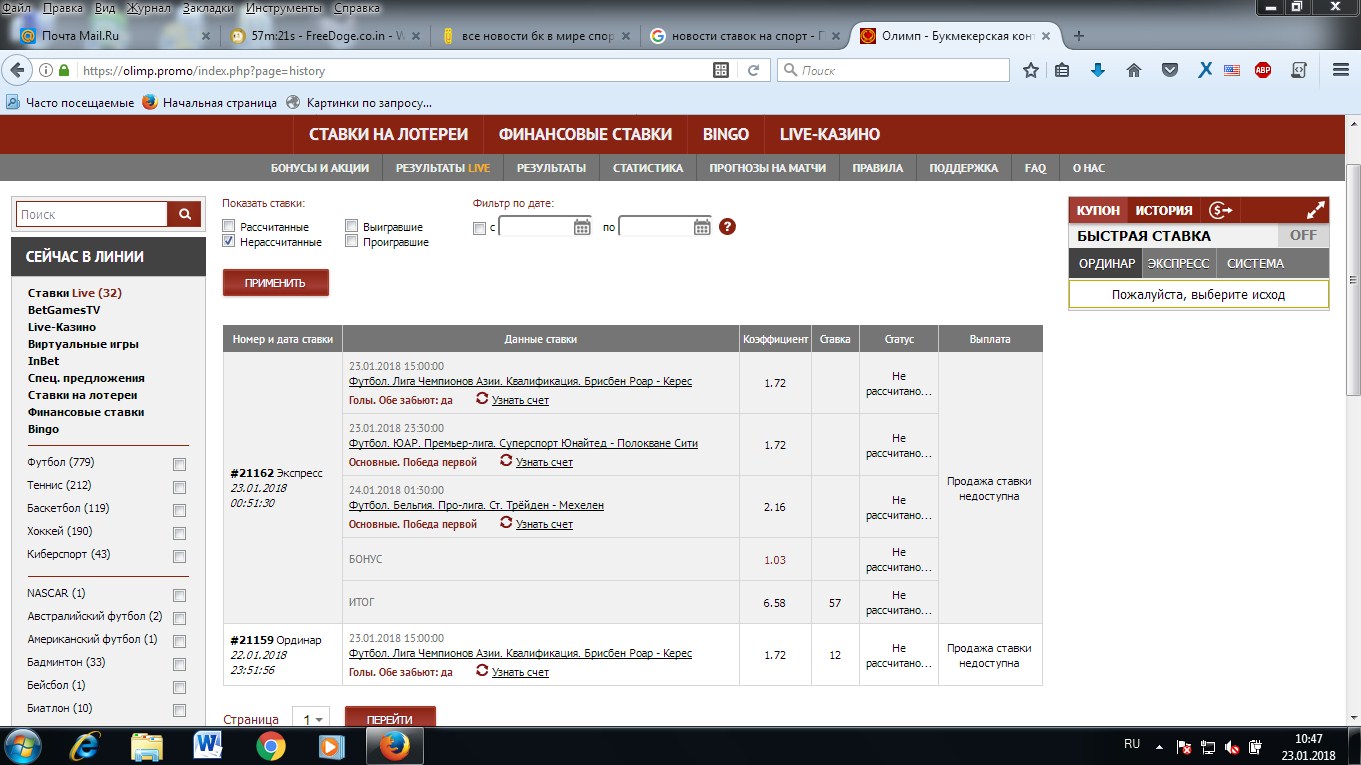Reload the current page
This screenshot has height=765, width=1361.
(x=753, y=71)
